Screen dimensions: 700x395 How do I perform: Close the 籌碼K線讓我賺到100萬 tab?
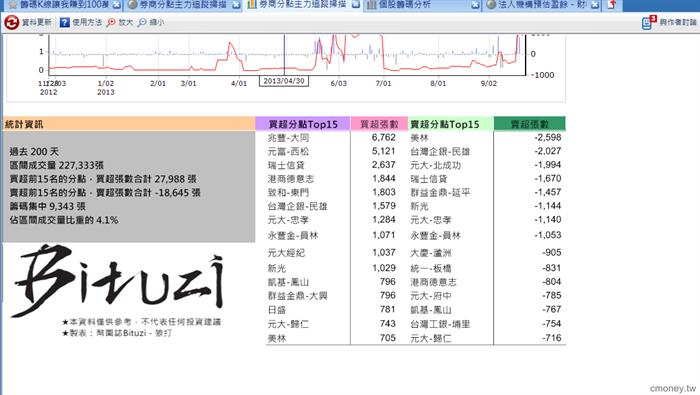(116, 5)
